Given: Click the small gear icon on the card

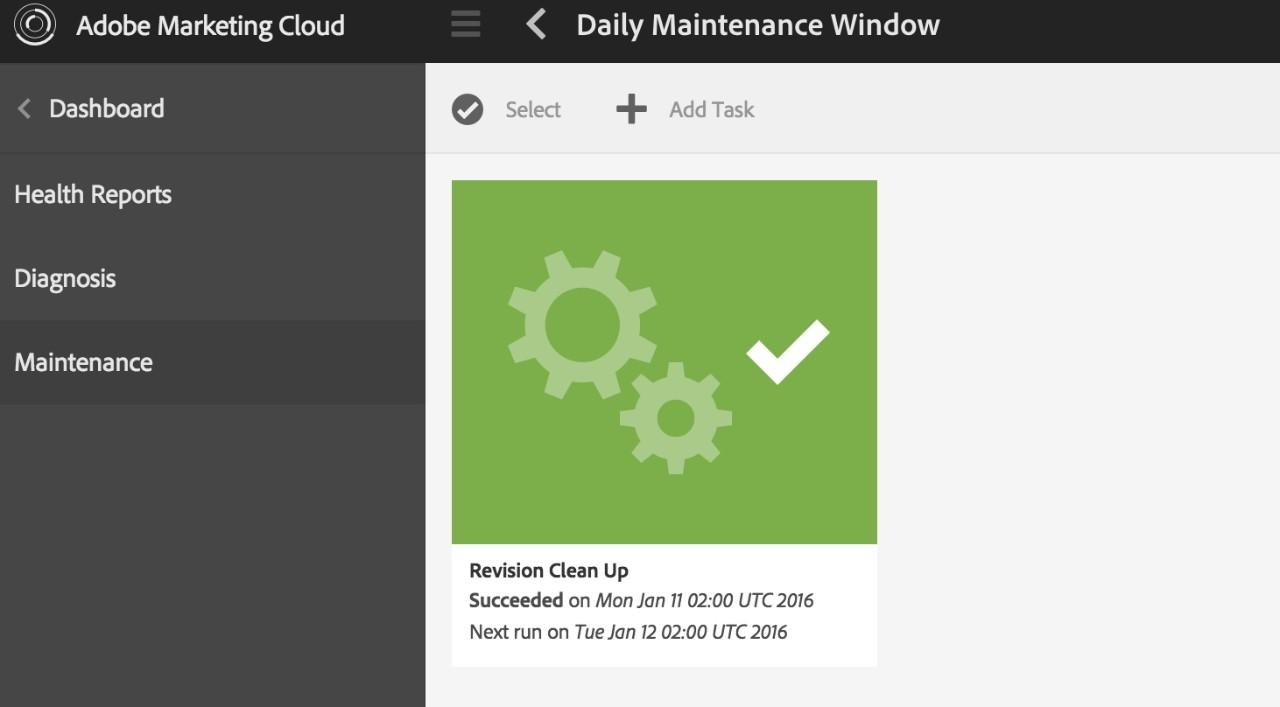Looking at the screenshot, I should (x=676, y=418).
